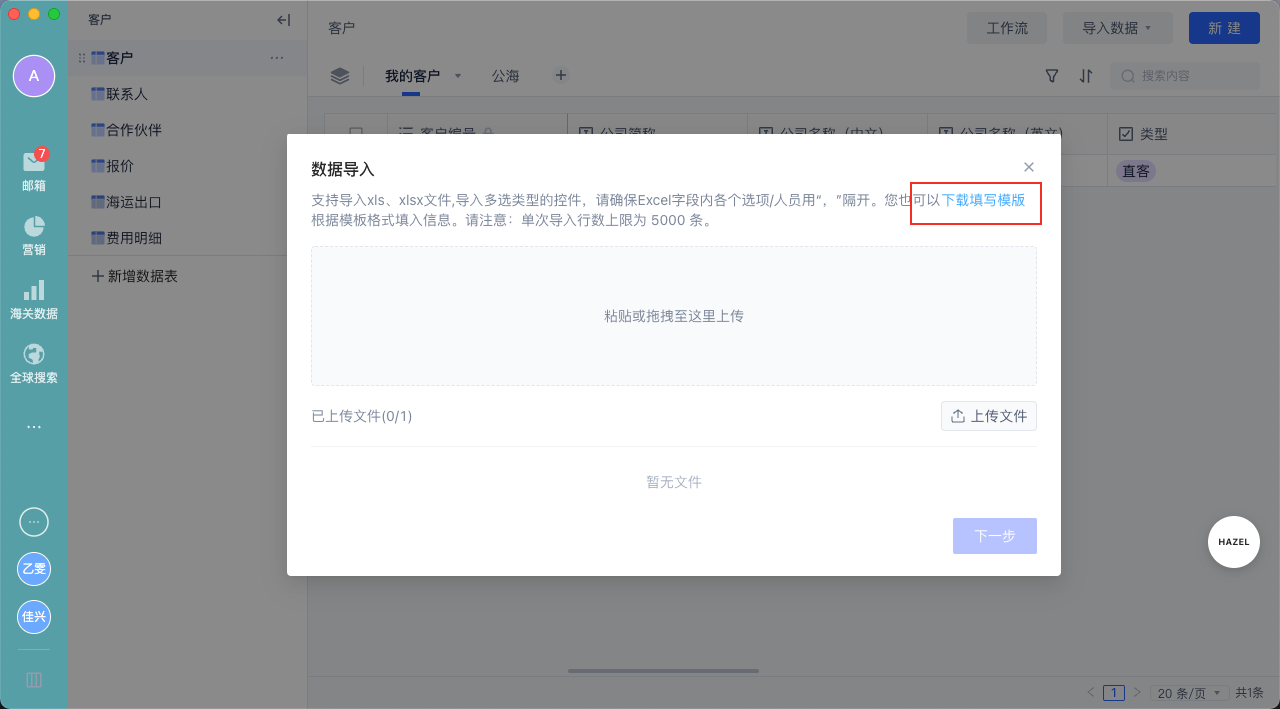The width and height of the screenshot is (1280, 709).
Task: Click the 搜索内容 search field
Action: point(1185,76)
